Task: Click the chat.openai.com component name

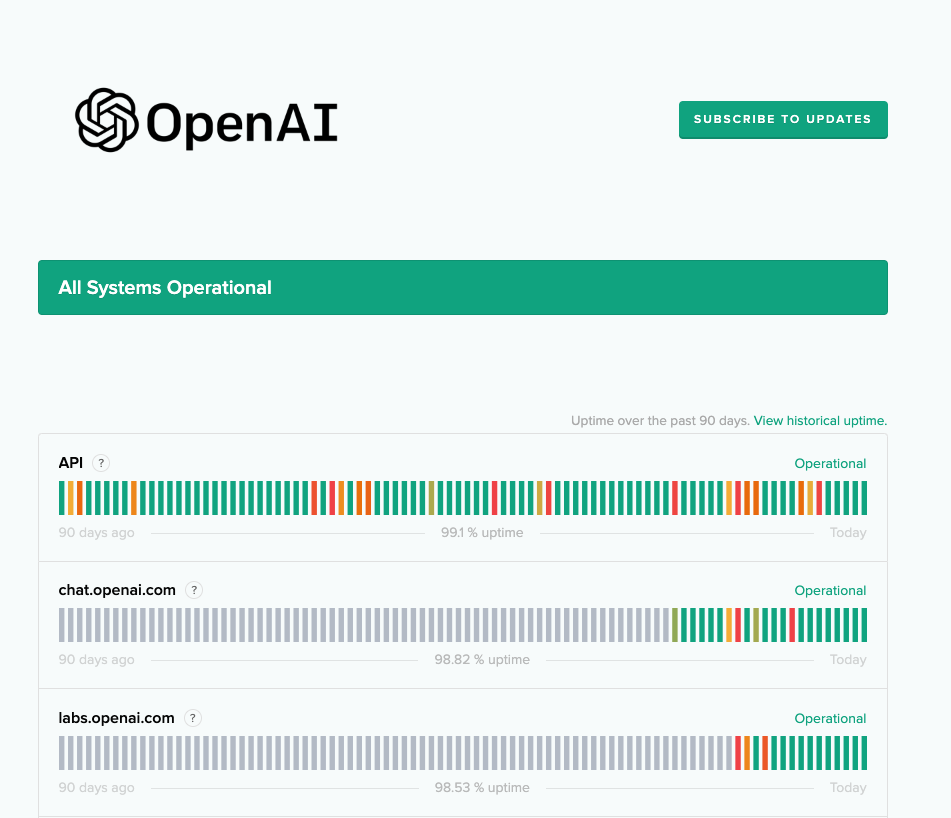Action: (117, 590)
